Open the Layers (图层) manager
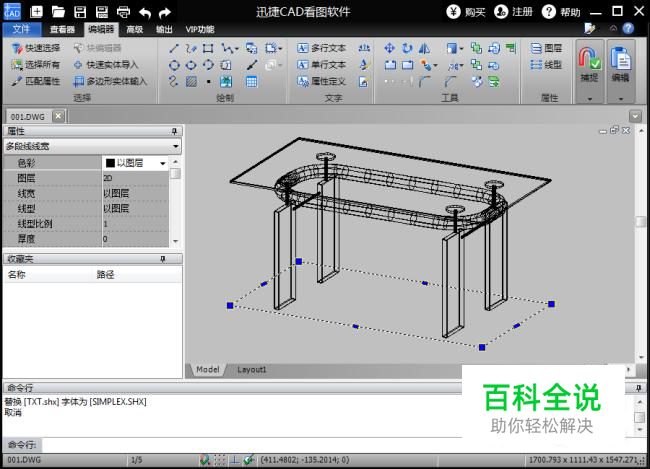Viewport: 650px width, 469px height. click(546, 48)
